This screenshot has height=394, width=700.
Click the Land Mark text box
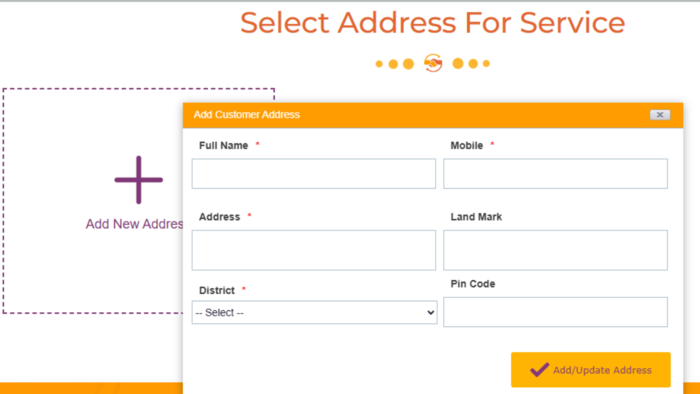click(x=555, y=250)
